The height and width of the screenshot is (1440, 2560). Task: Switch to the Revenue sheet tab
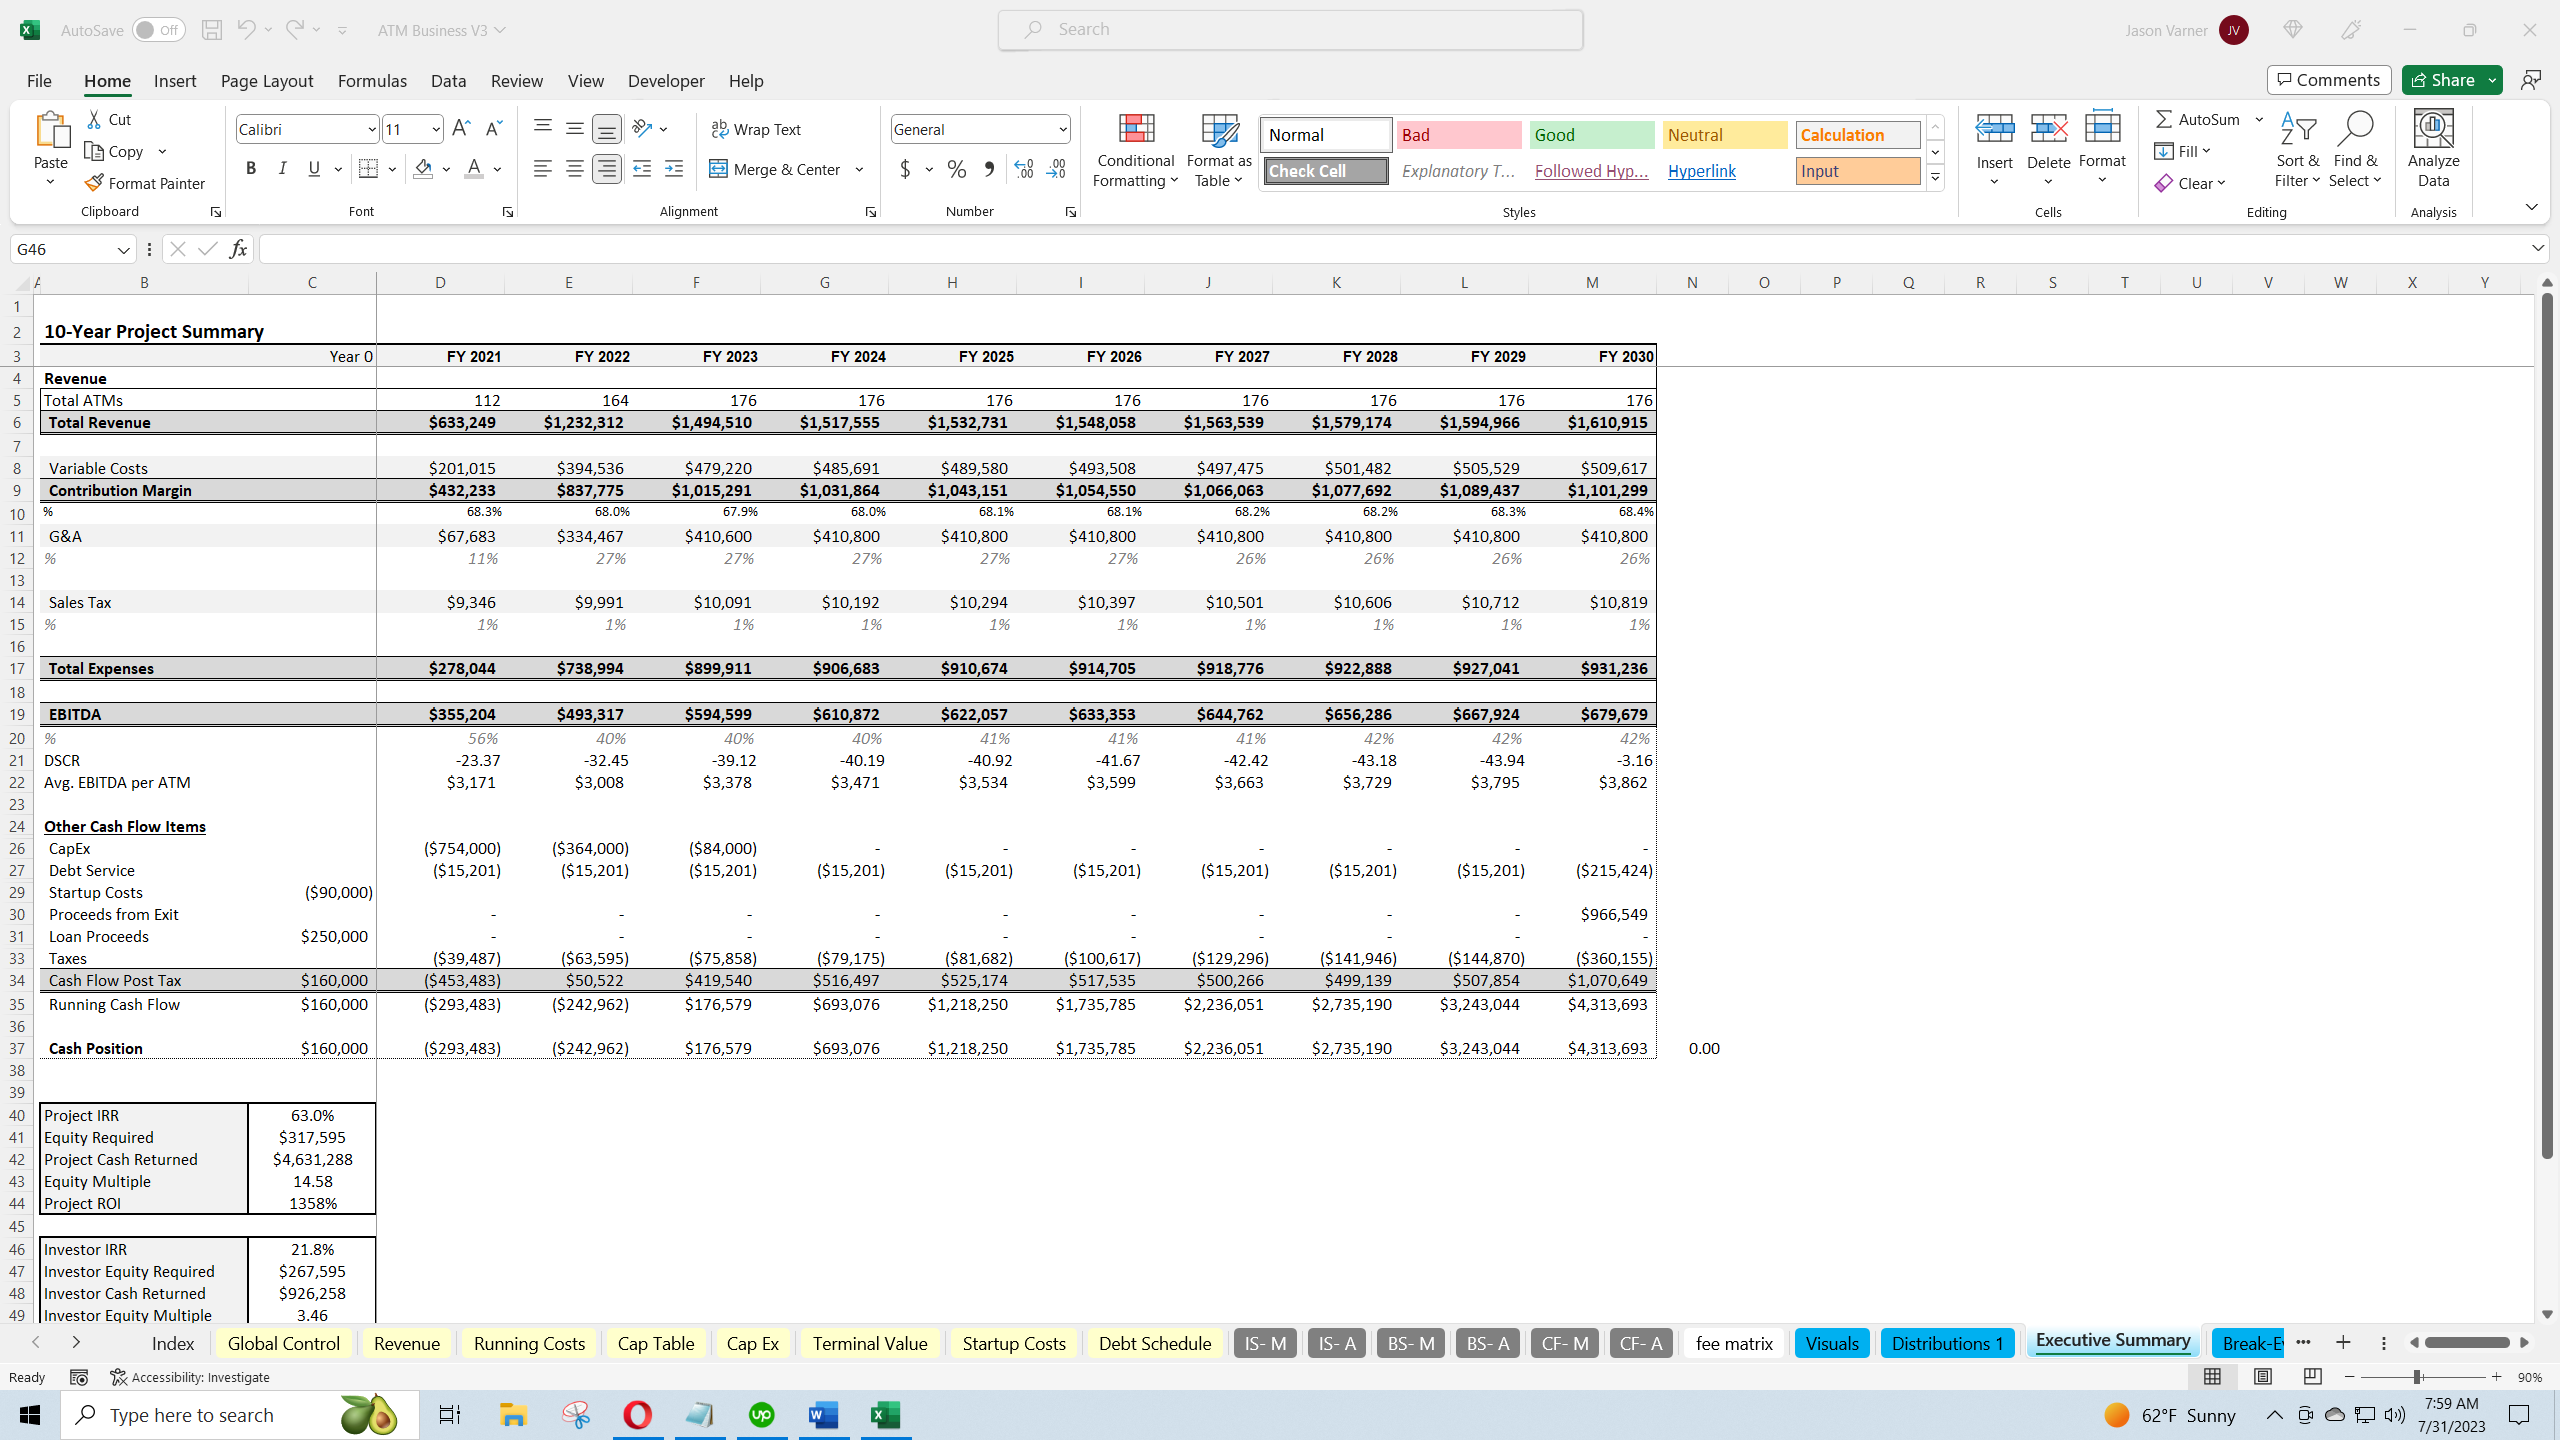pyautogui.click(x=404, y=1343)
